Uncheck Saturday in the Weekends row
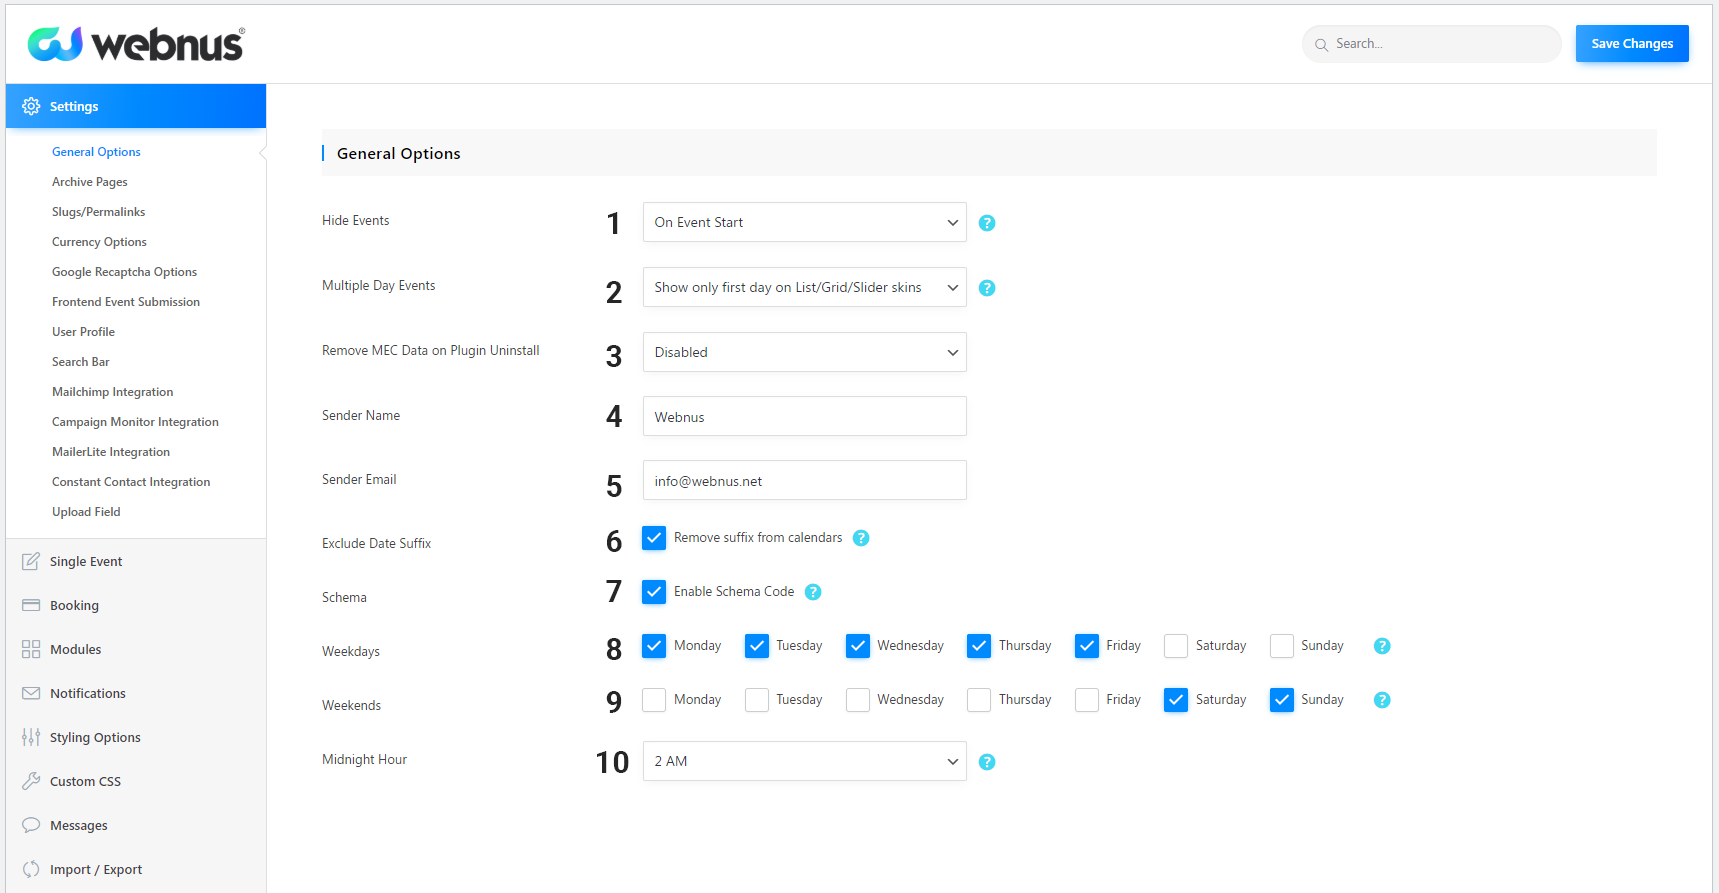 (x=1176, y=700)
